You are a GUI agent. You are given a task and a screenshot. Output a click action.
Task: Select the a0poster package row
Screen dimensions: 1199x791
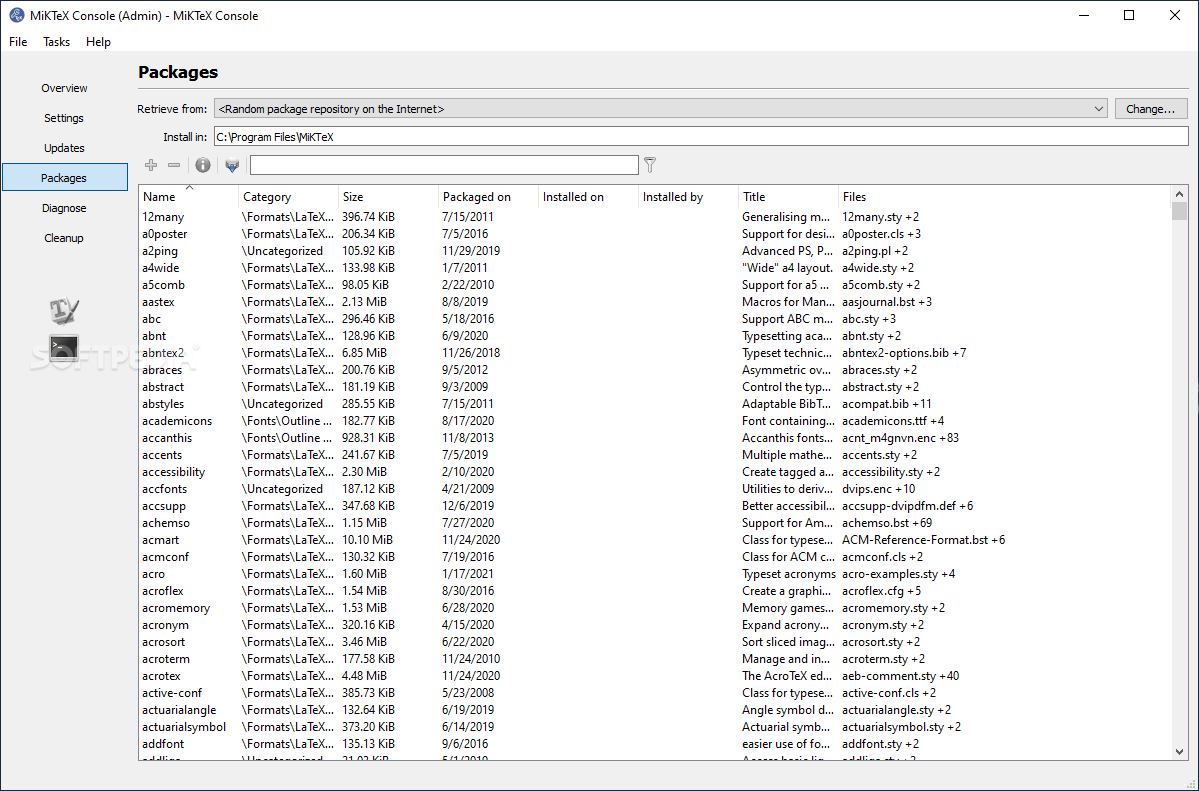click(655, 234)
